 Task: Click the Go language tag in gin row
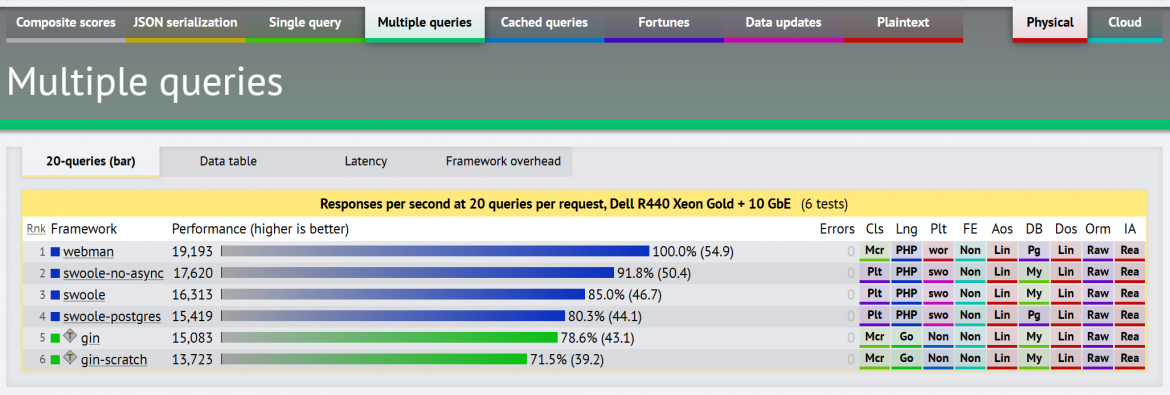906,338
